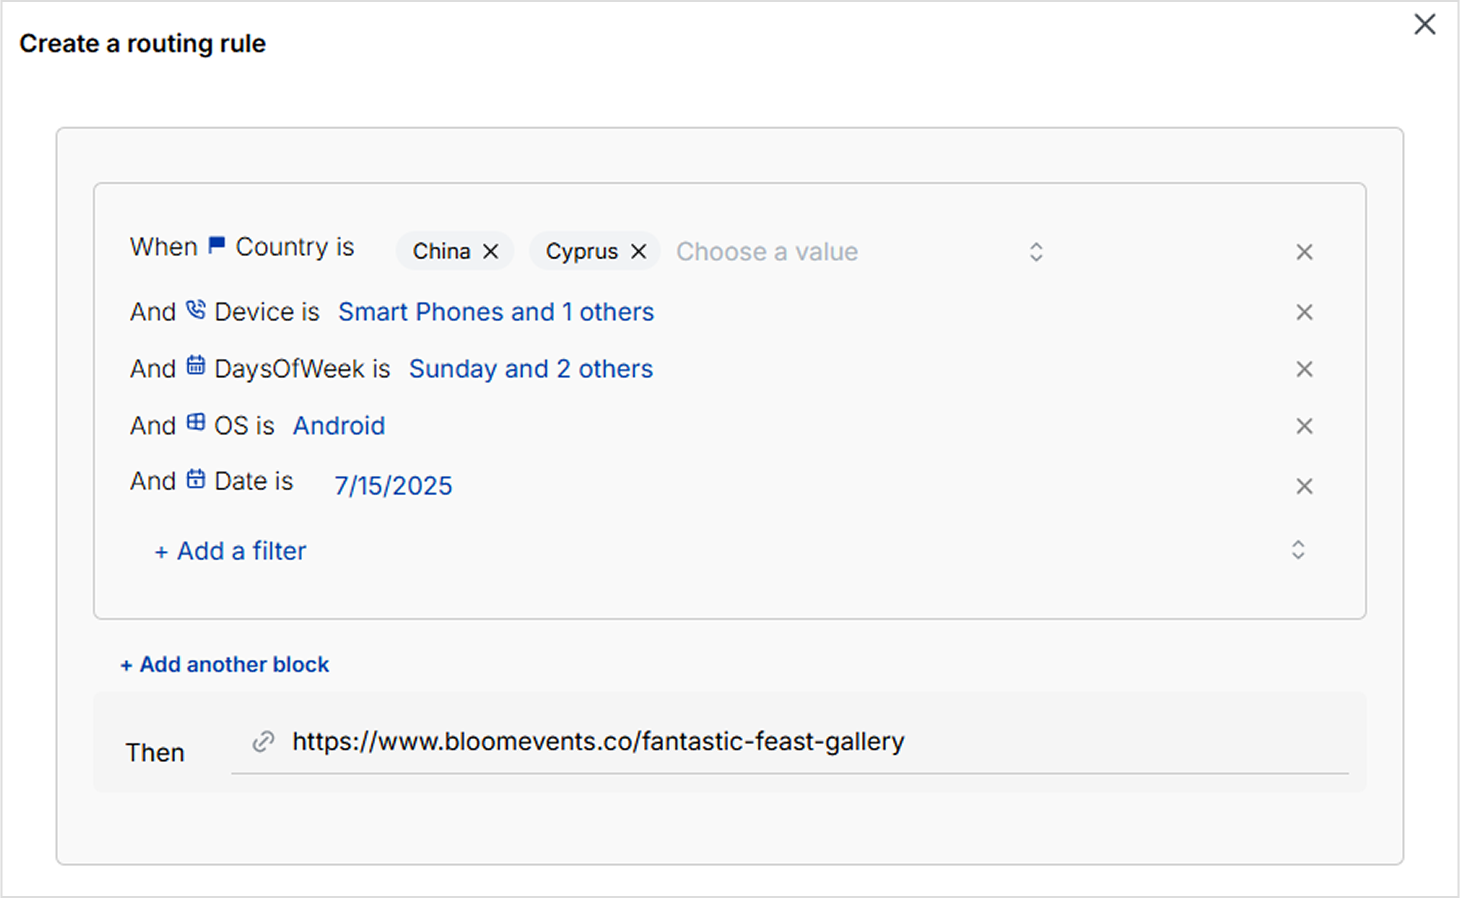This screenshot has width=1460, height=898.
Task: Delete the Date filter row
Action: click(1304, 486)
